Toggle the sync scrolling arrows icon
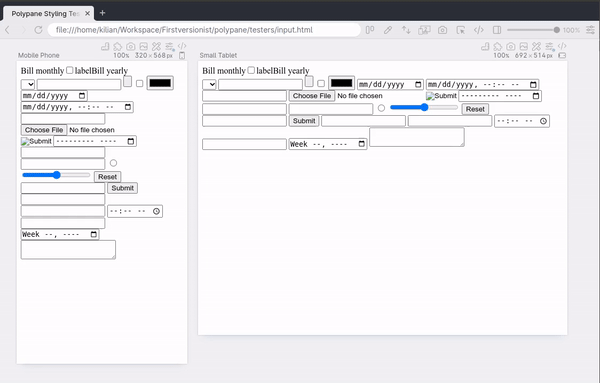Image resolution: width=600 pixels, height=383 pixels. pos(406,30)
